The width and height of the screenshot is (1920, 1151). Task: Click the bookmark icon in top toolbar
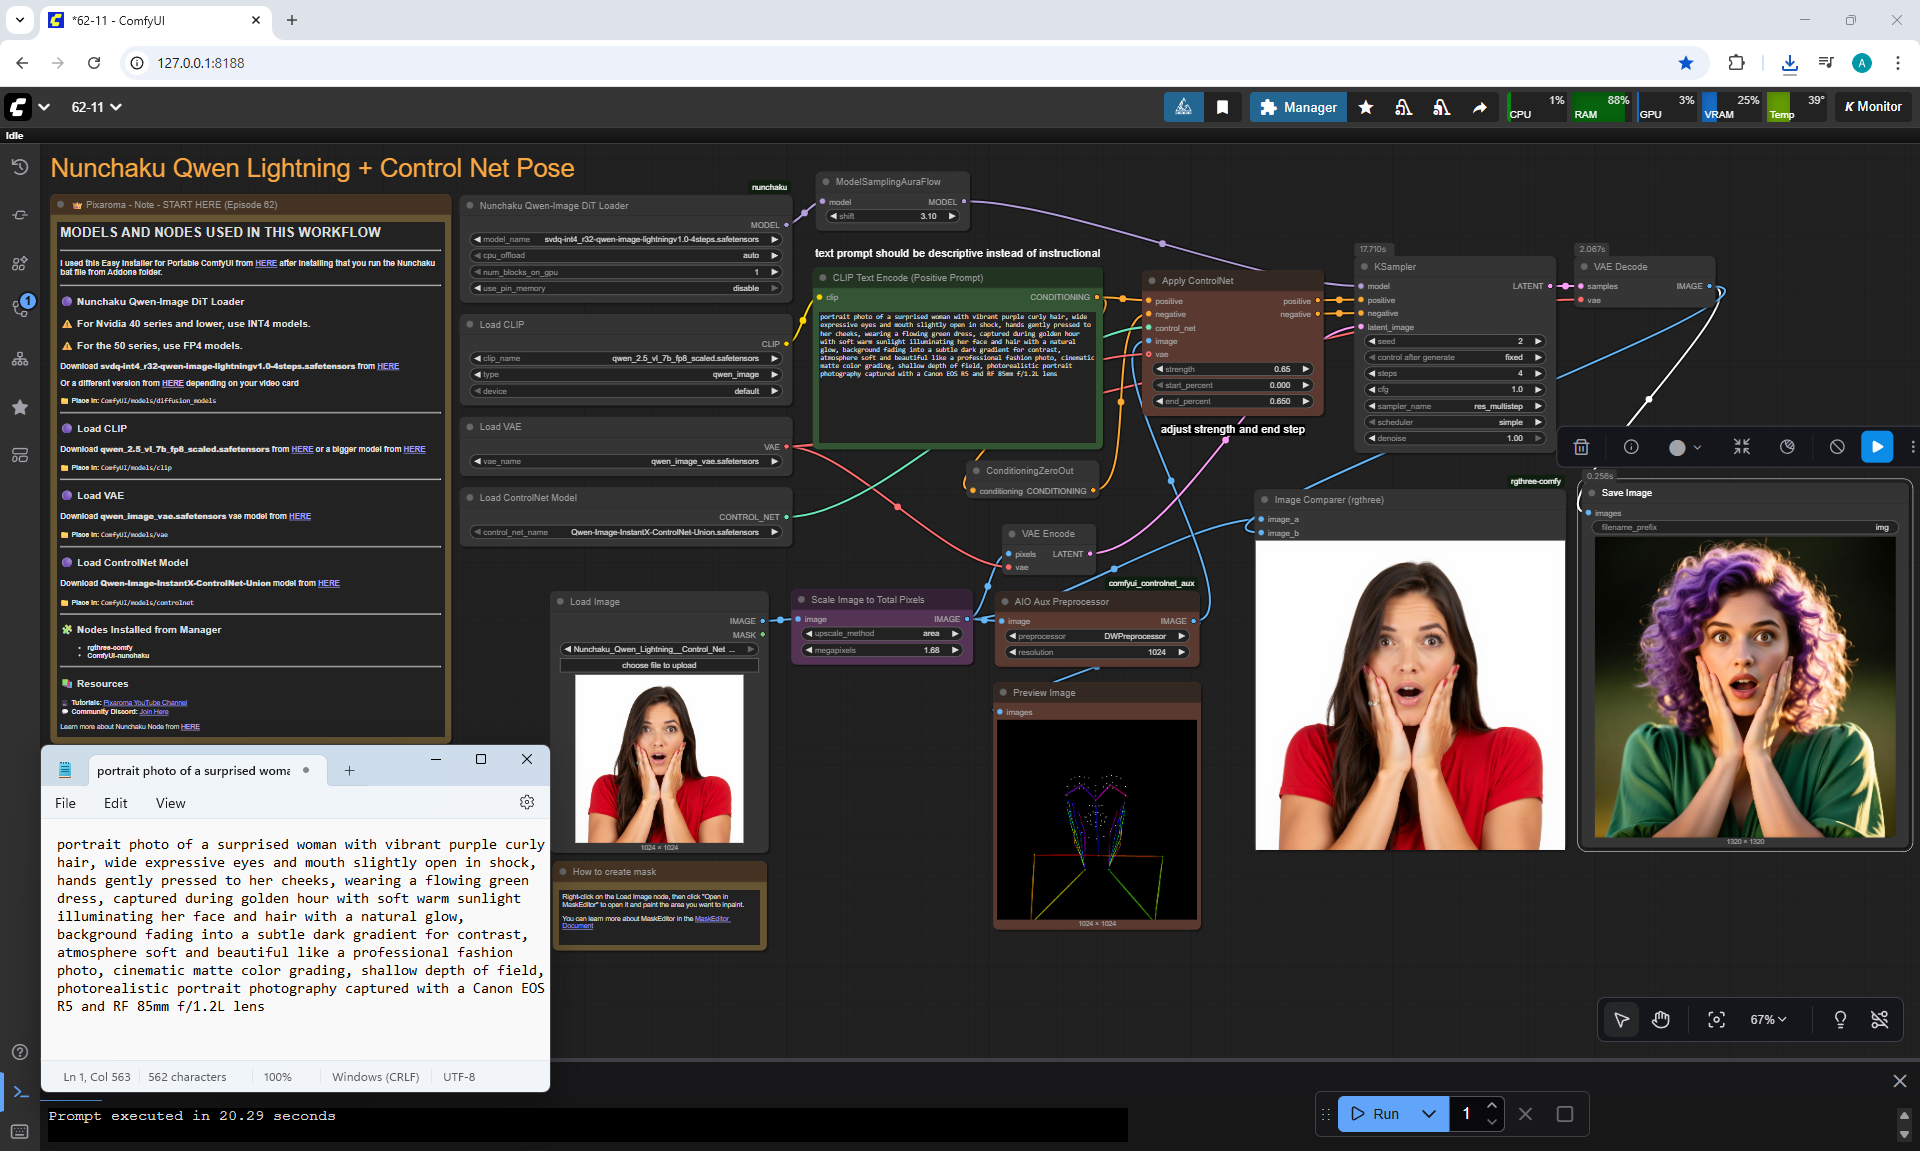(1222, 107)
